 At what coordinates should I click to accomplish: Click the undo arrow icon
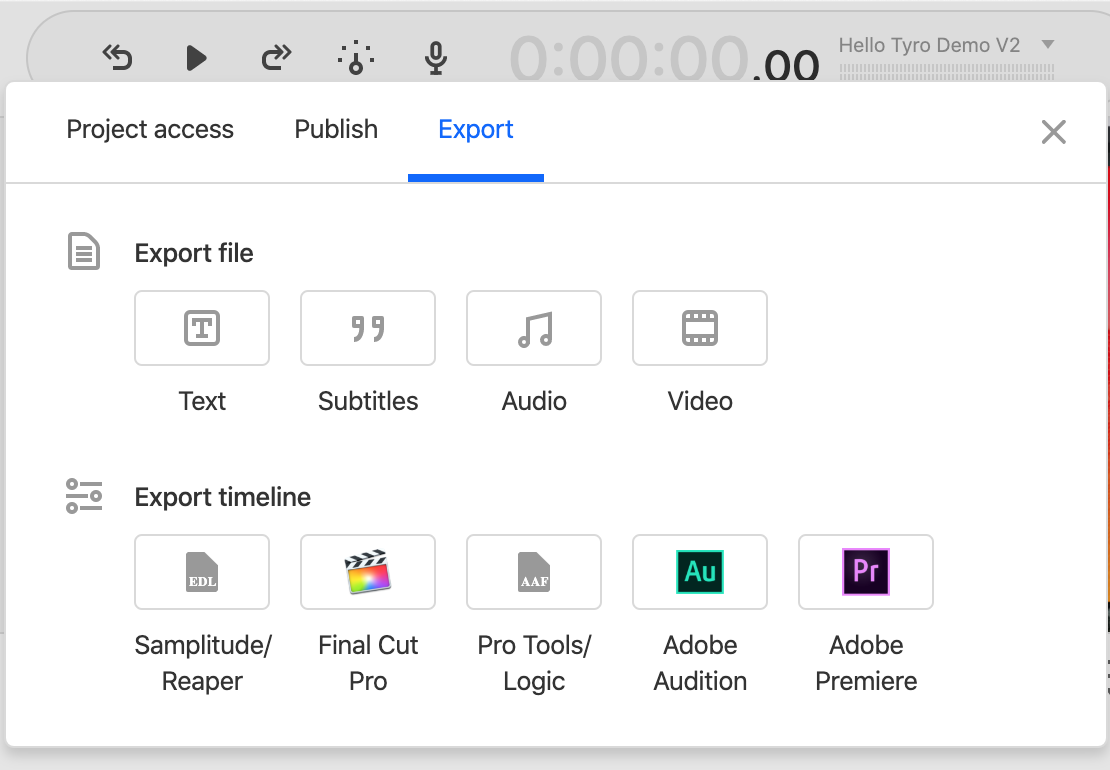(x=118, y=58)
